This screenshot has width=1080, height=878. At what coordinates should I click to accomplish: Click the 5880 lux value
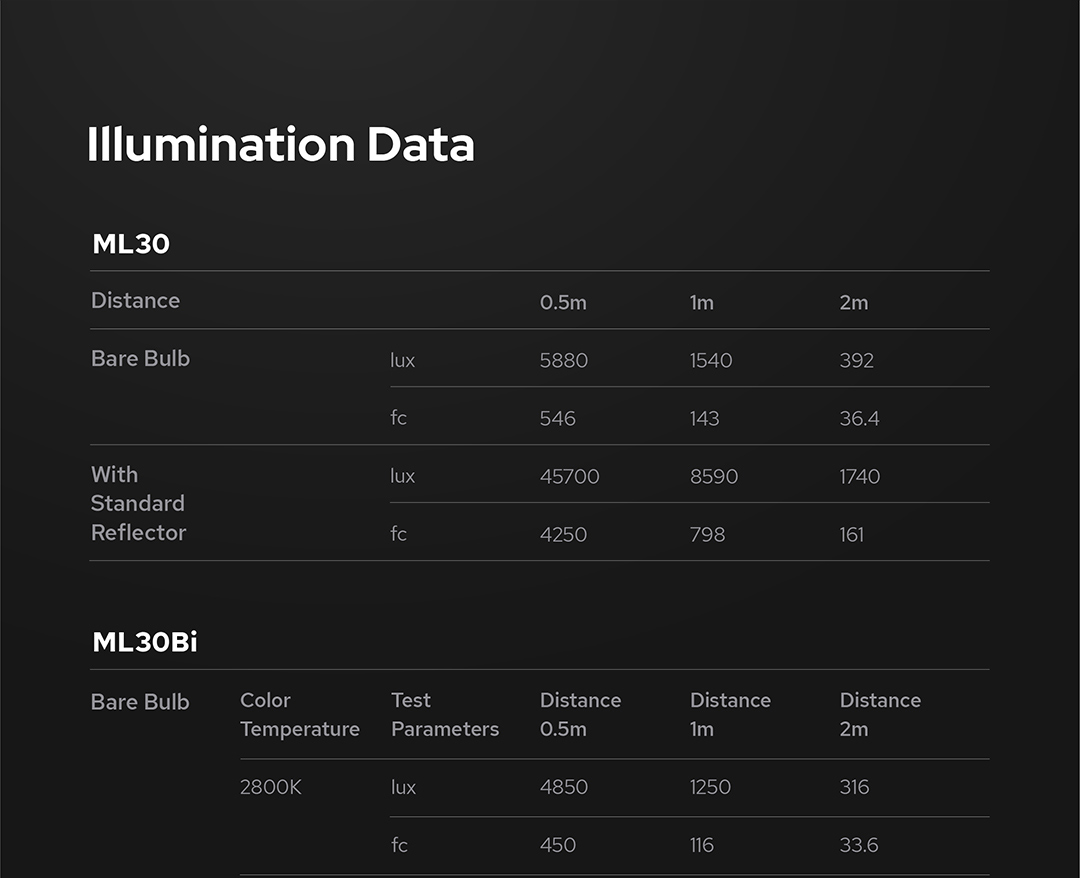click(565, 360)
